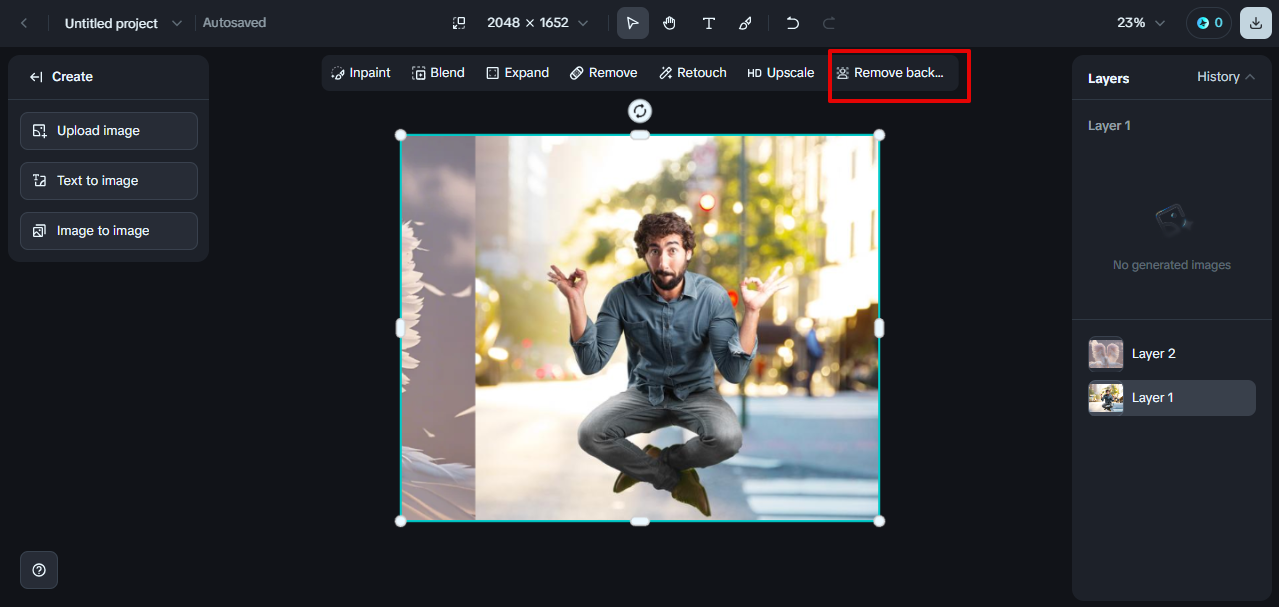Click the Redo arrow
Viewport: 1279px width, 607px height.
[829, 23]
